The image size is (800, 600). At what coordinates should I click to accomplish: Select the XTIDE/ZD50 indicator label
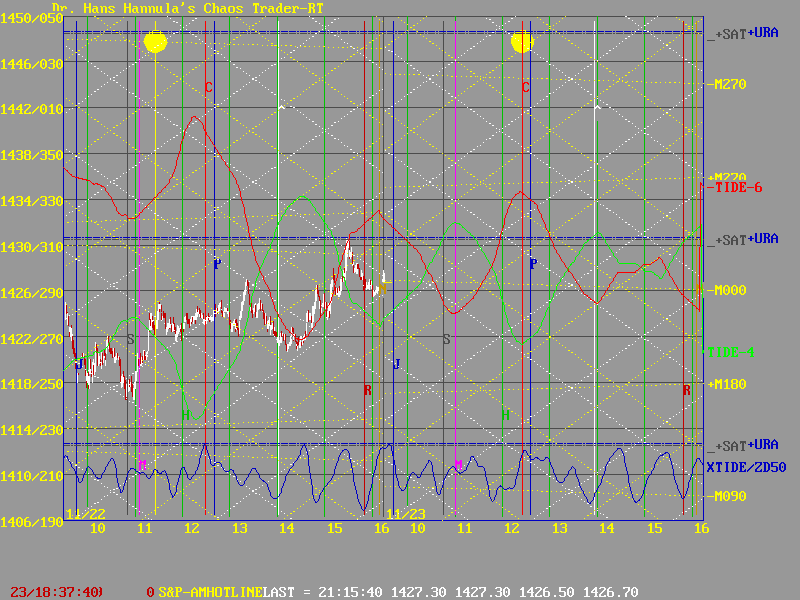pos(746,467)
